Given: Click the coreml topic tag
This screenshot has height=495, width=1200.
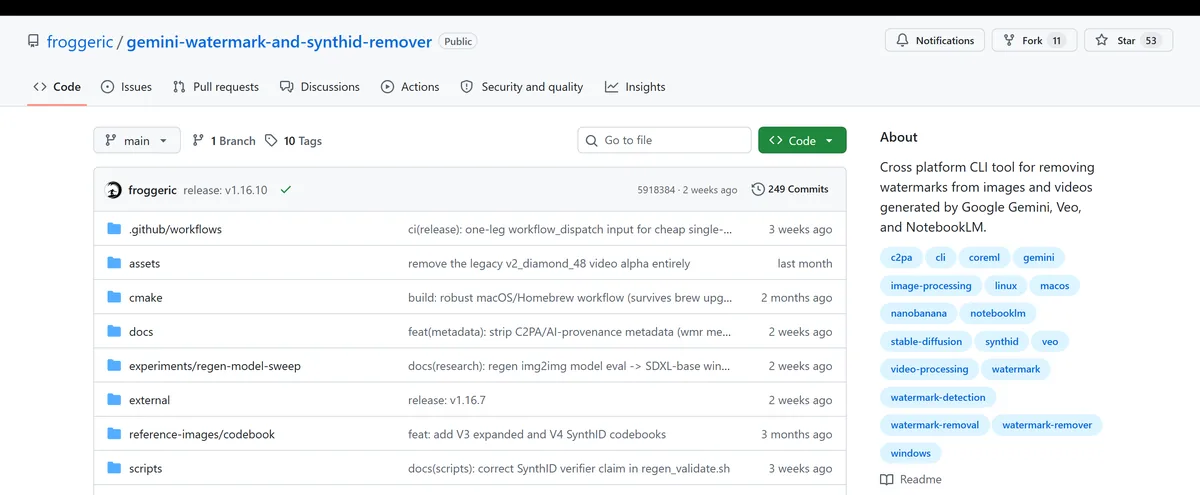Looking at the screenshot, I should (984, 257).
